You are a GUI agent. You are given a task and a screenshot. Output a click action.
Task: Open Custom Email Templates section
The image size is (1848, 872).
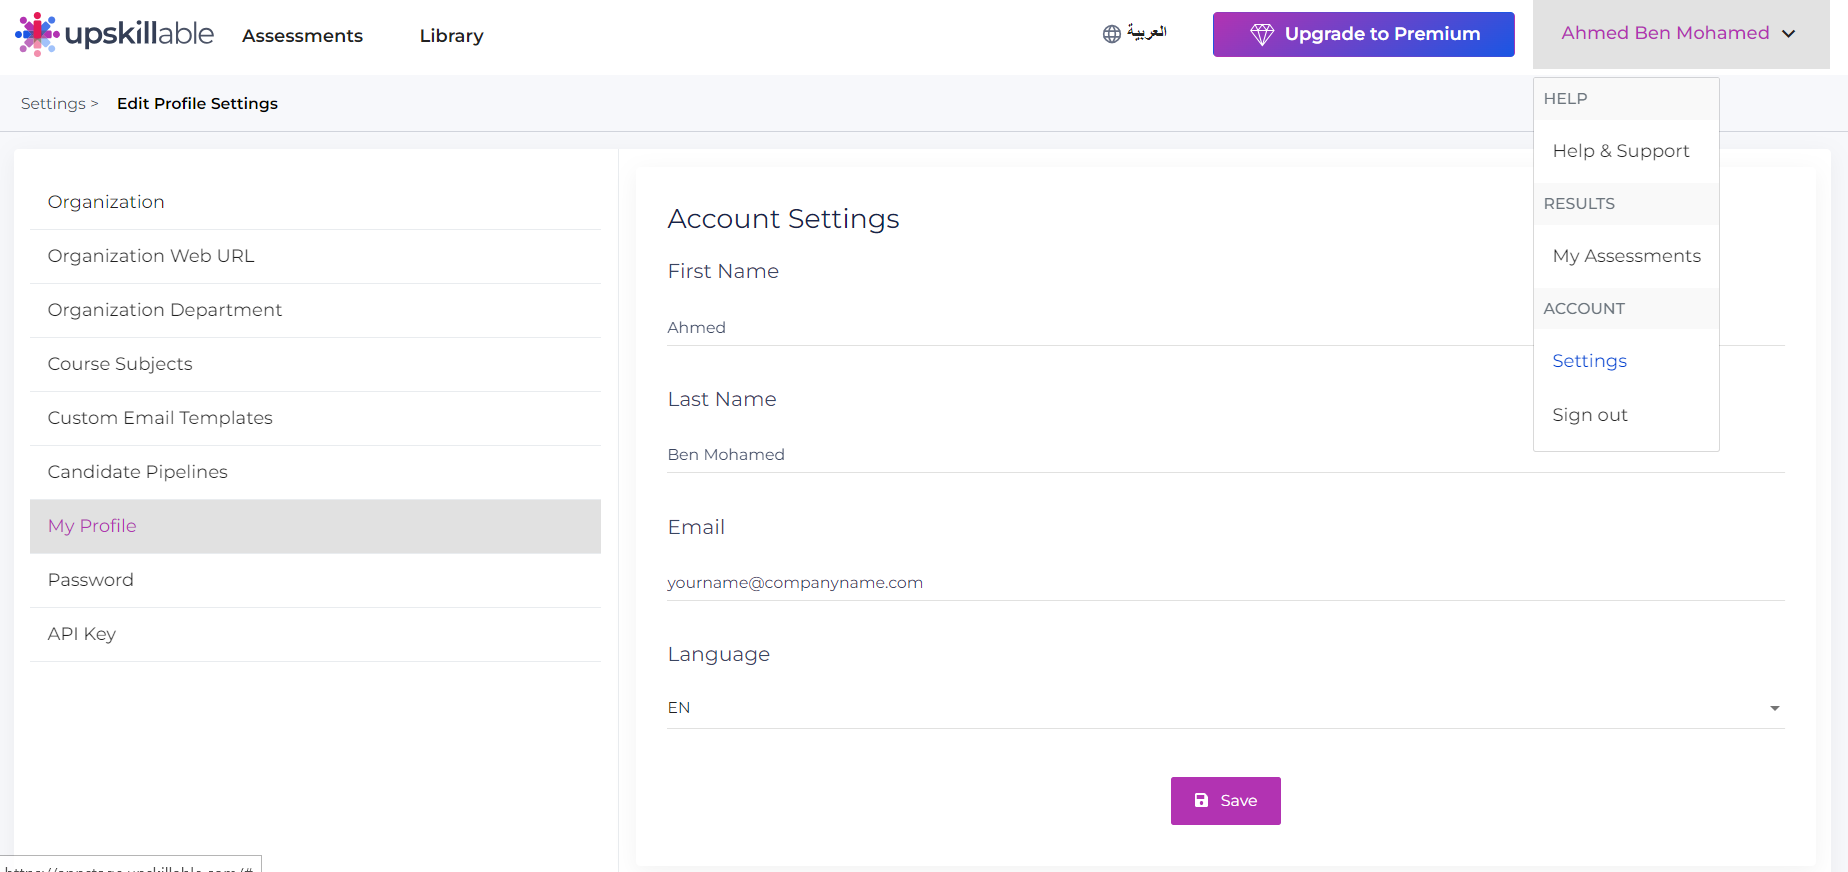(315, 419)
